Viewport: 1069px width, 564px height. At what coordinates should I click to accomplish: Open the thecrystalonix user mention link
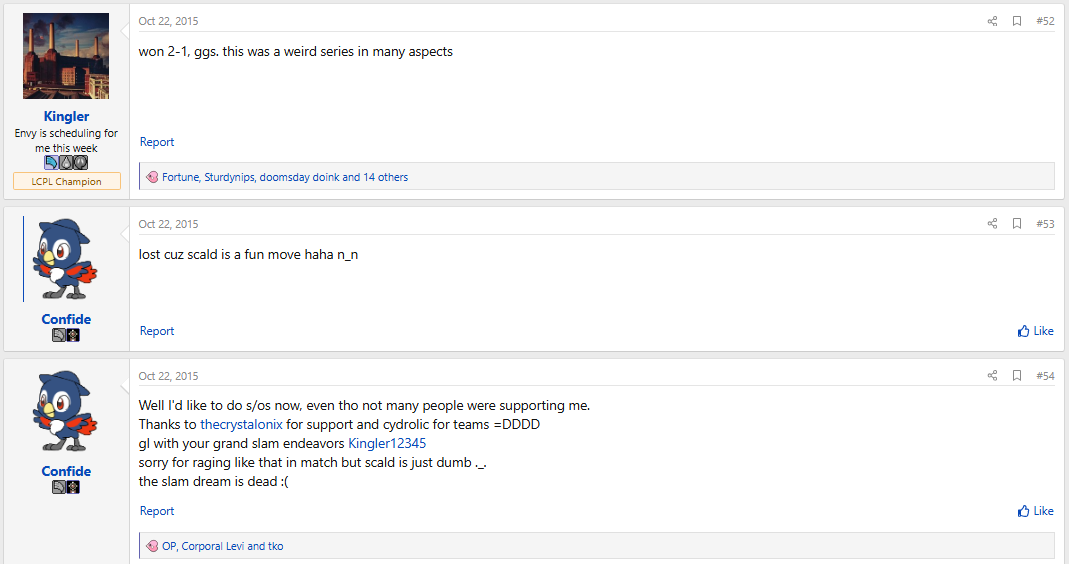tap(241, 424)
